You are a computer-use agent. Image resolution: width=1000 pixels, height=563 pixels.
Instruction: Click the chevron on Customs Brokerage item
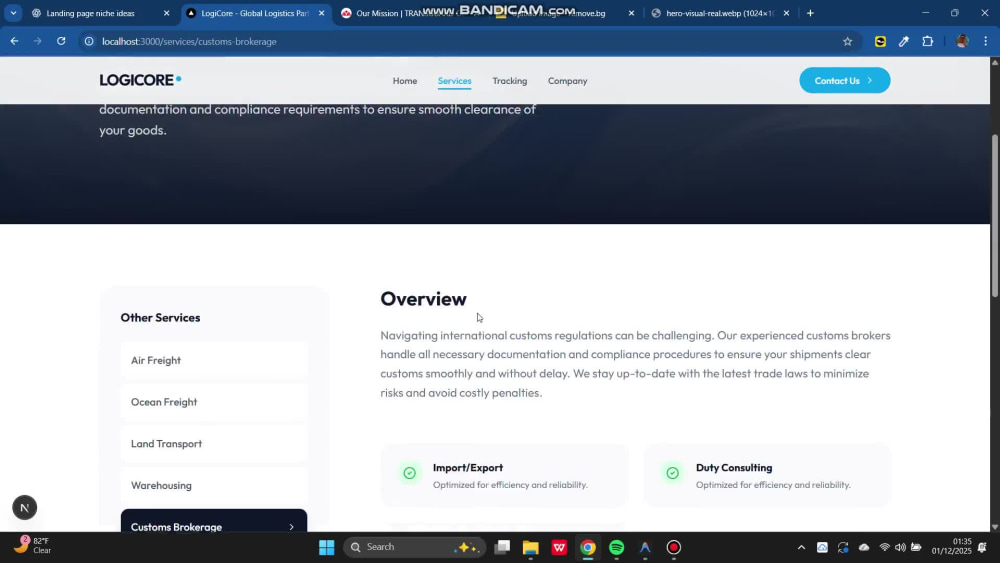point(291,527)
